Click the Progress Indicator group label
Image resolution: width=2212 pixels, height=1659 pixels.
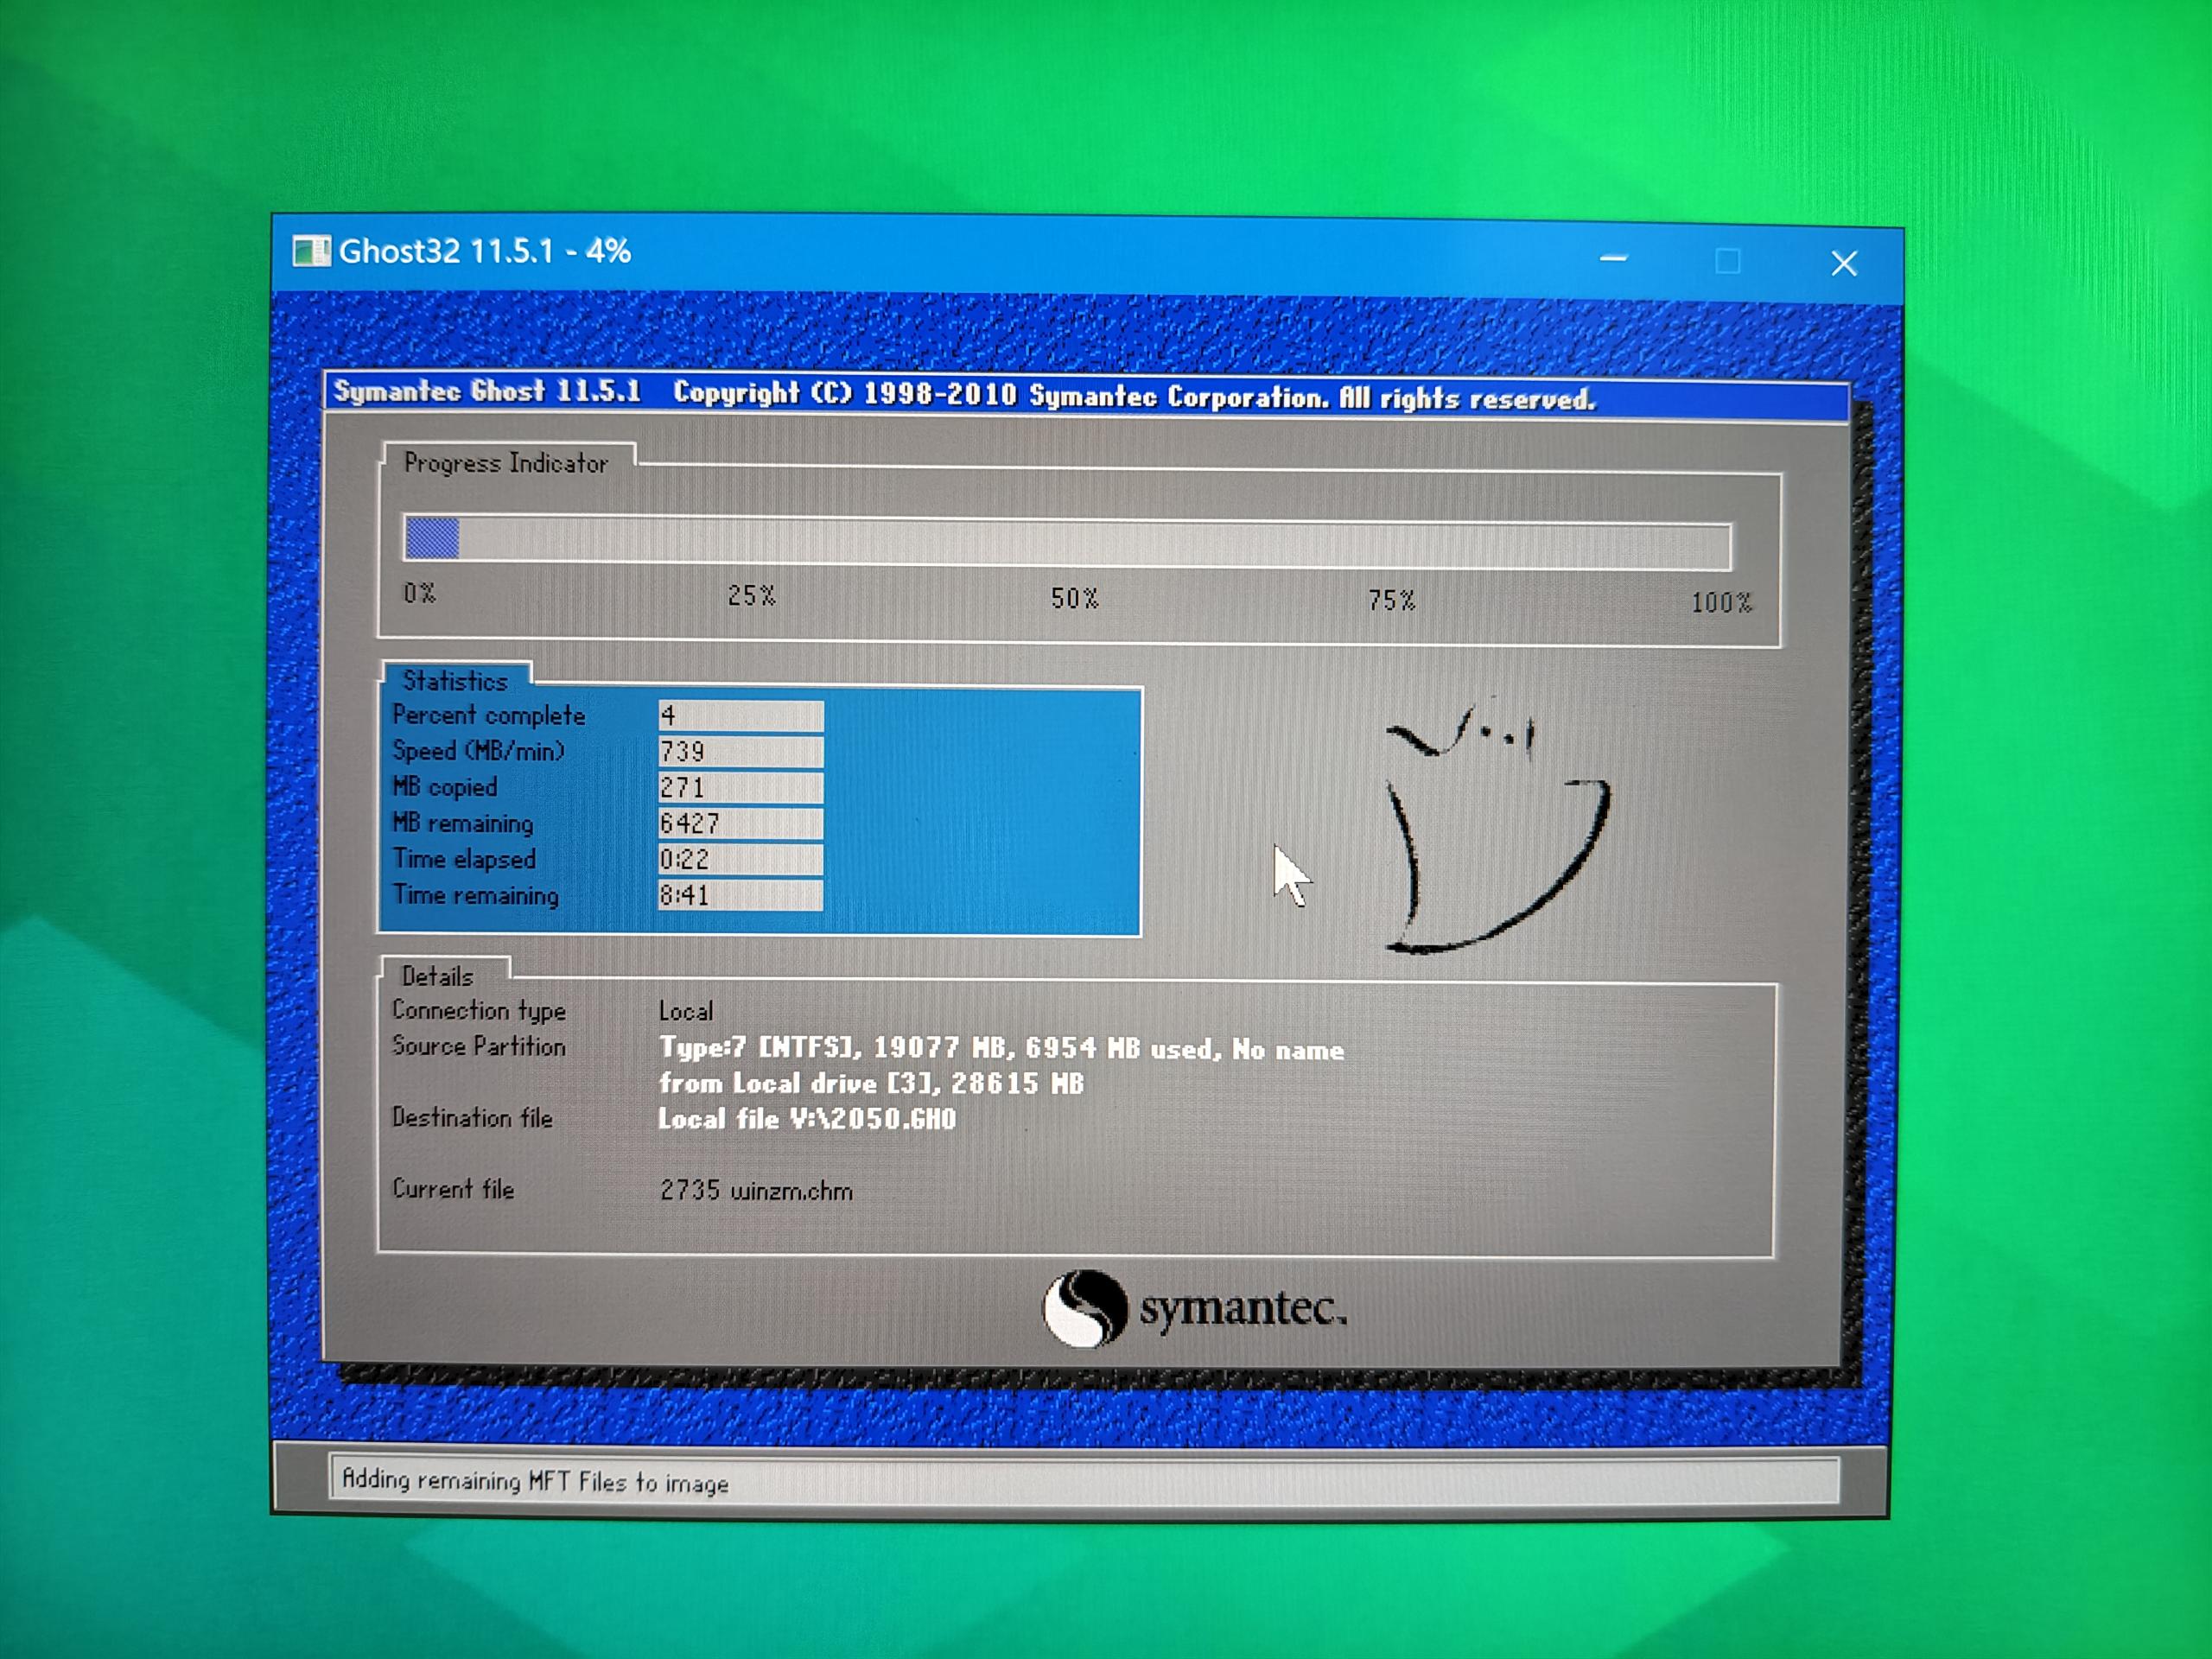[x=506, y=463]
